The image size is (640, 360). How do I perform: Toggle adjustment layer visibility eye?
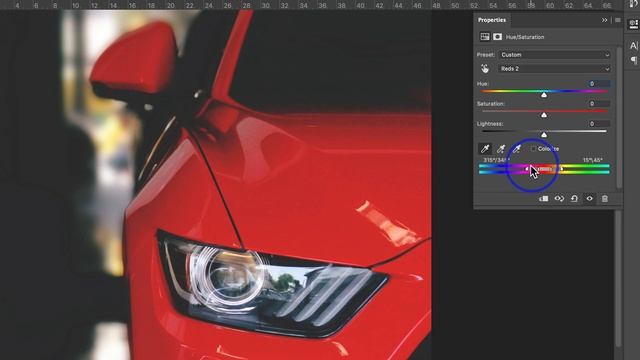[589, 199]
